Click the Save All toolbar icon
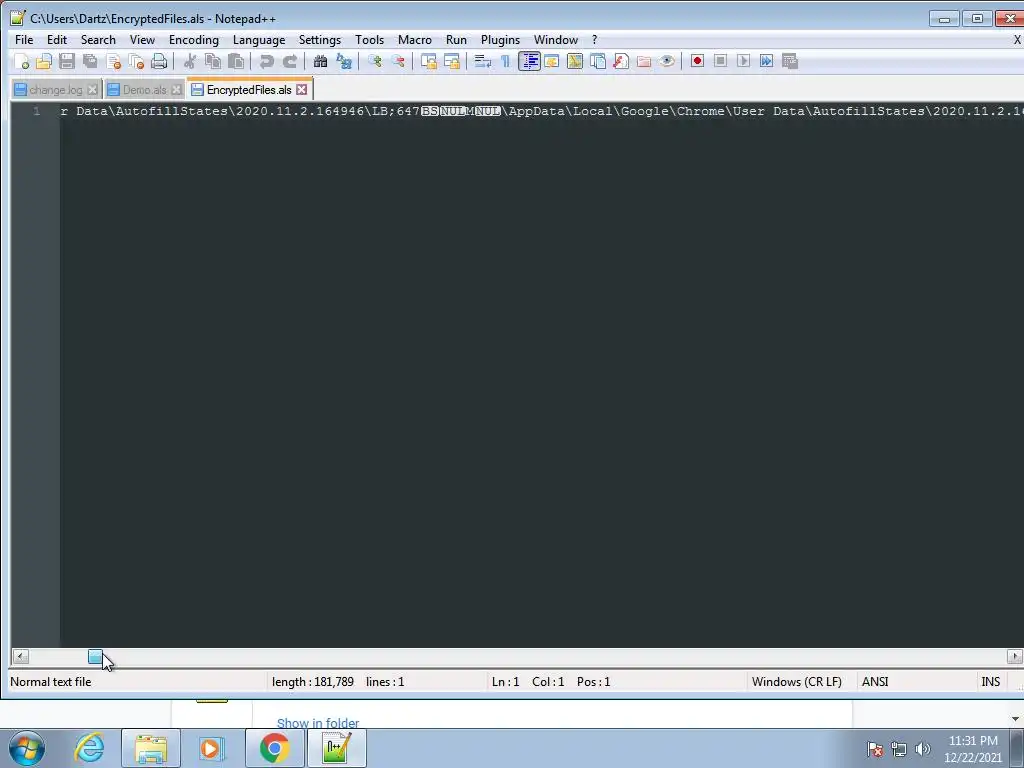Screen dimensions: 1024x768 90,61
